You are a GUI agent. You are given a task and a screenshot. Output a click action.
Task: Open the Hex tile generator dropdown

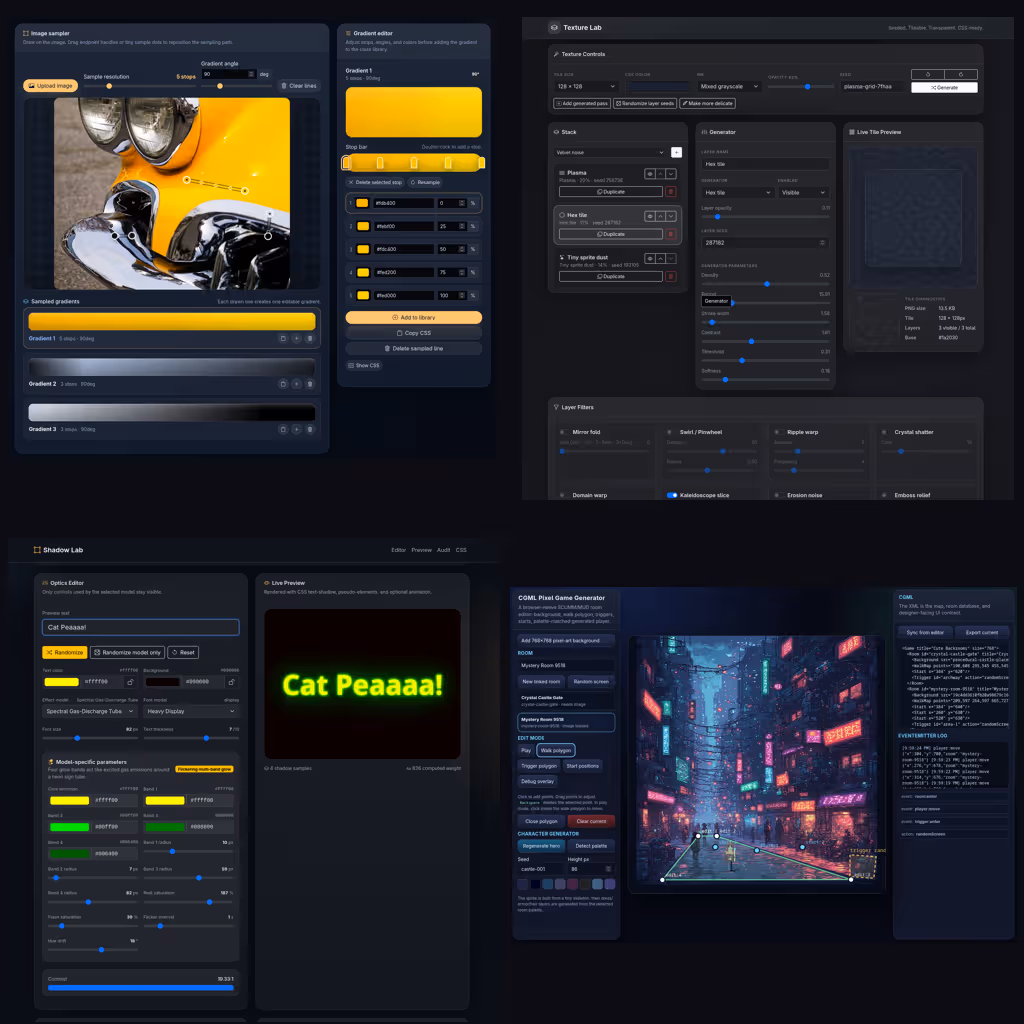click(737, 193)
